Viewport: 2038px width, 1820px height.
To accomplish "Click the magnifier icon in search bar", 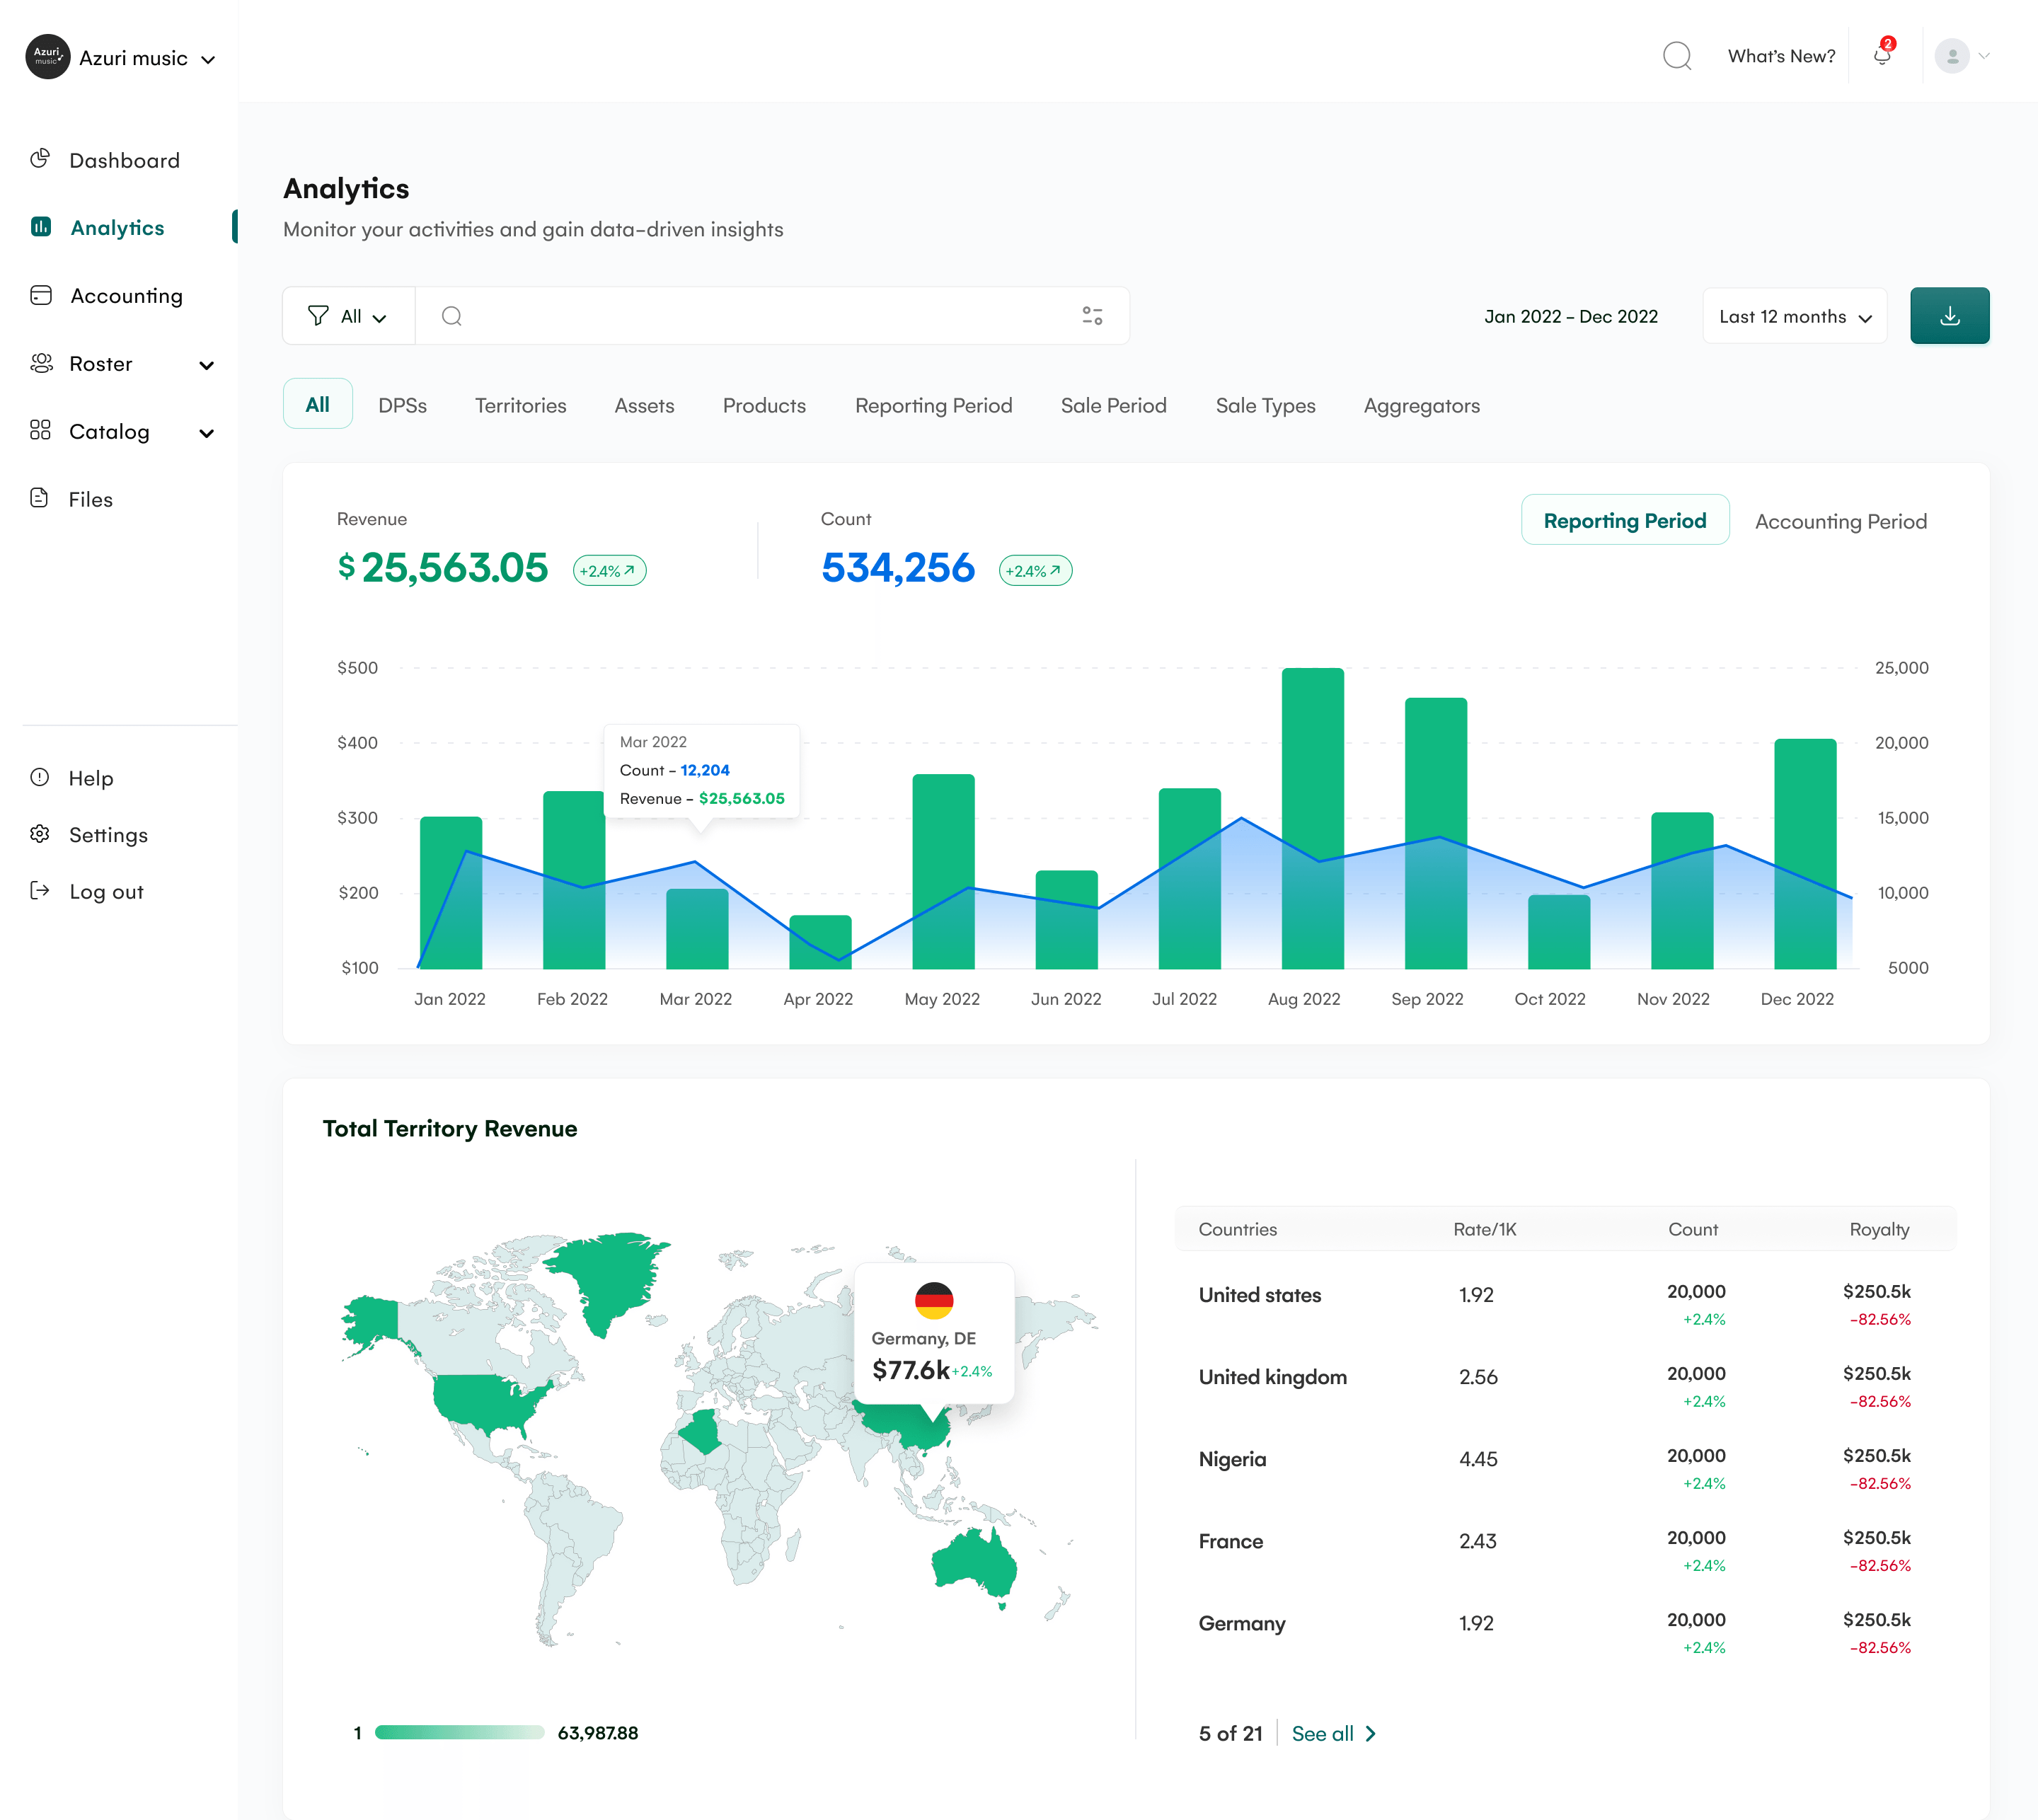I will pos(452,316).
